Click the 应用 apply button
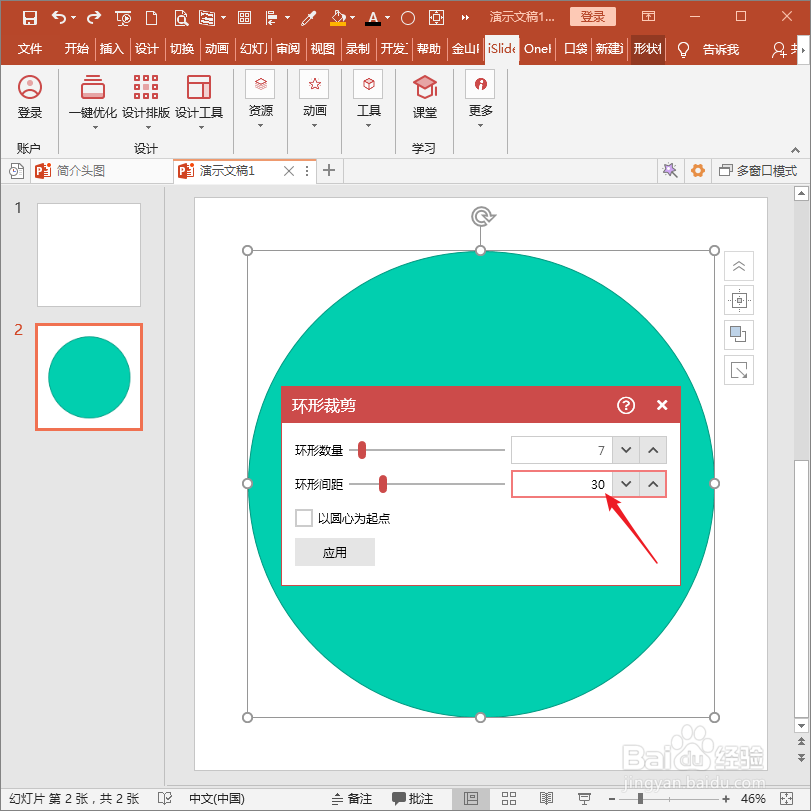 pos(335,552)
